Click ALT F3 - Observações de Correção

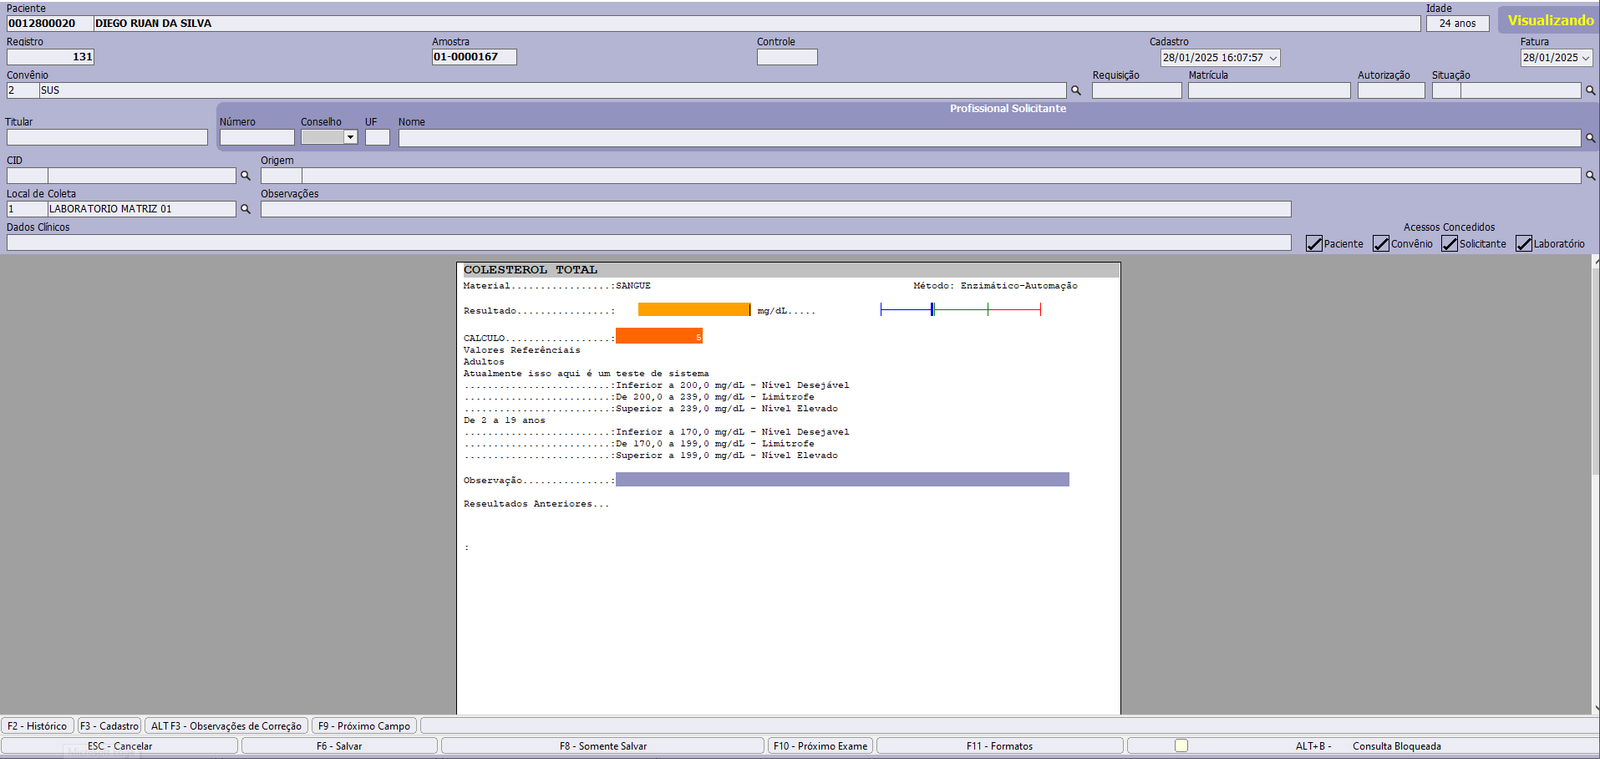[x=226, y=726]
